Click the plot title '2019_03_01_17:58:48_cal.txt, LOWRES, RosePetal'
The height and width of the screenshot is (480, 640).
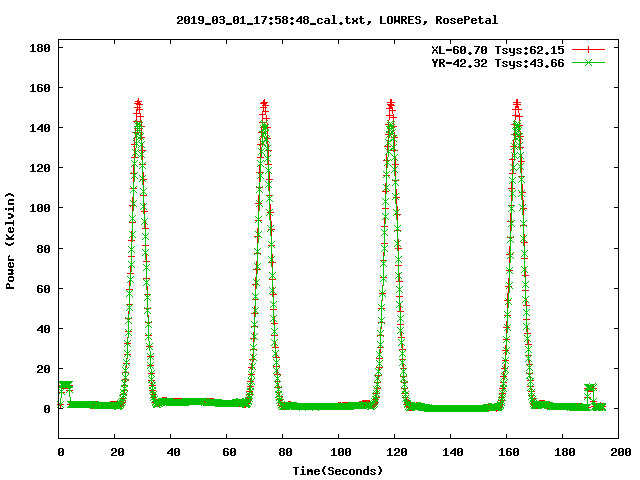pos(337,20)
